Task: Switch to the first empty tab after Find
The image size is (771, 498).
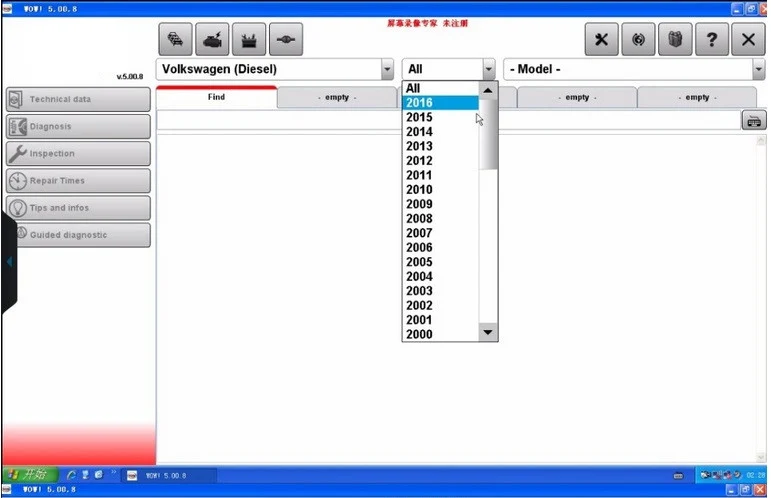Action: [337, 97]
